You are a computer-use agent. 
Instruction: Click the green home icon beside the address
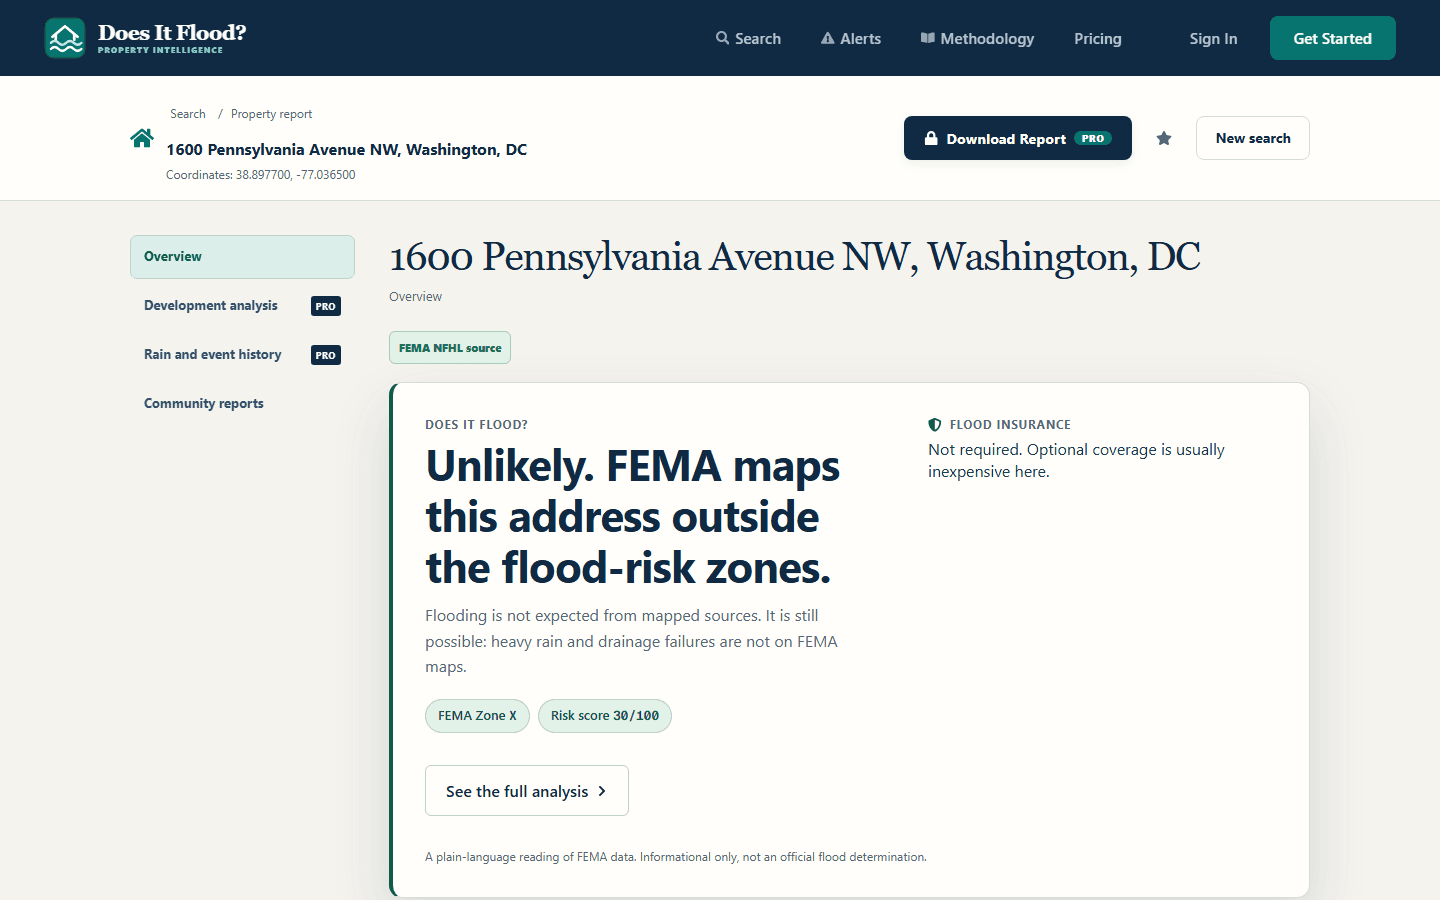(142, 138)
